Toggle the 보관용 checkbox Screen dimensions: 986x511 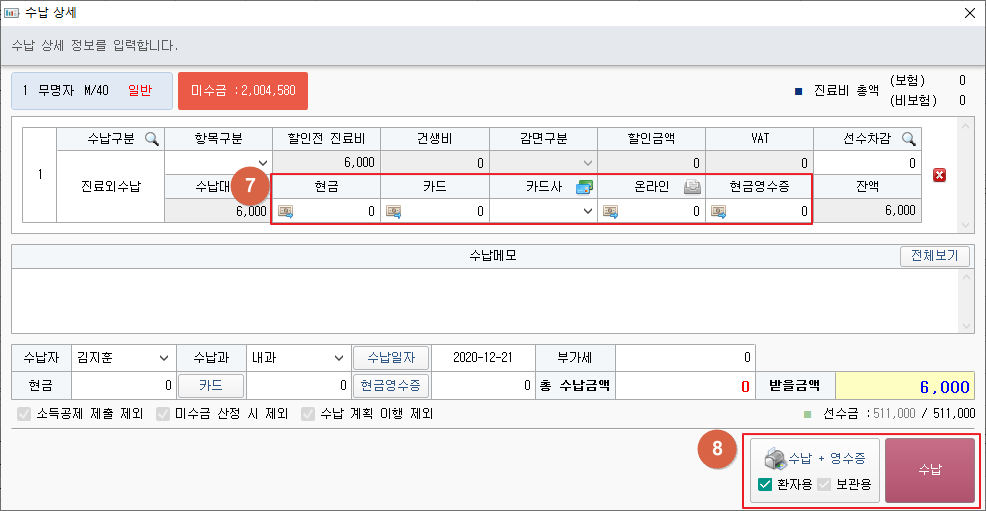click(825, 485)
